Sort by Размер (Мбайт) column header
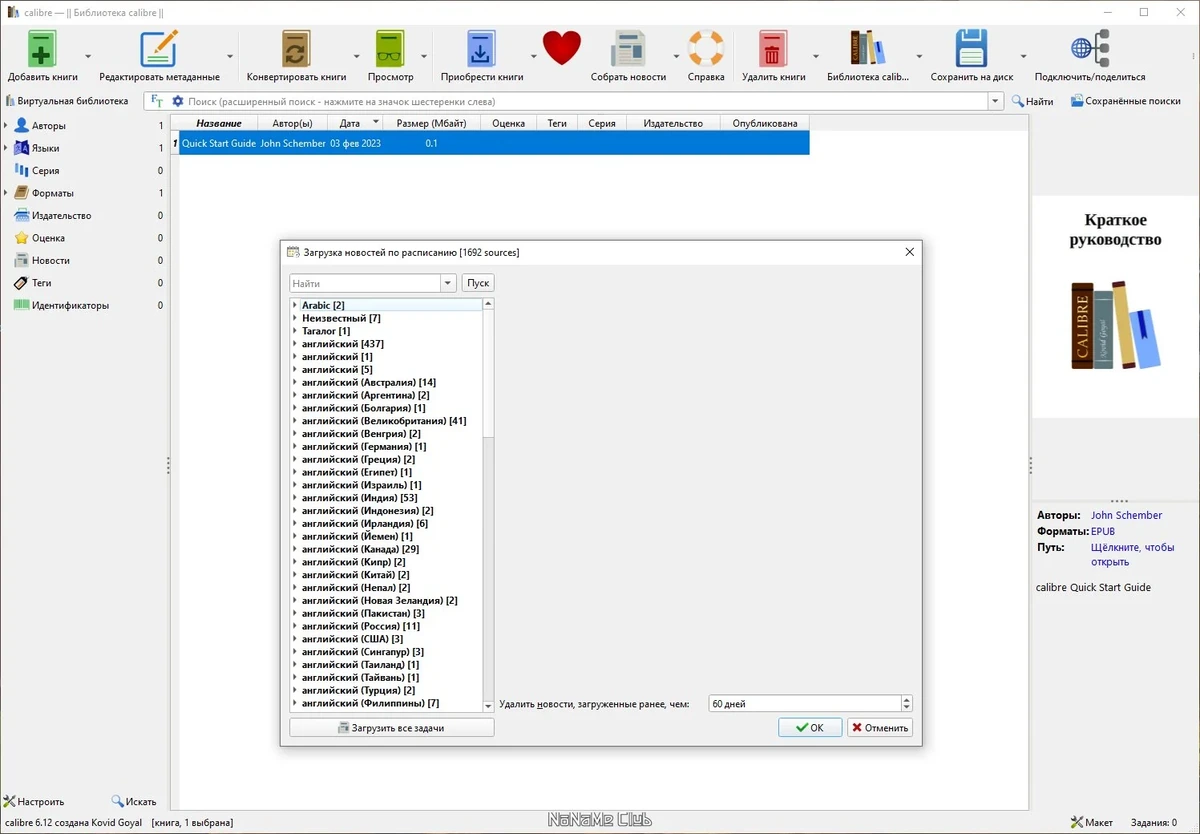Viewport: 1200px width, 834px height. (x=432, y=123)
